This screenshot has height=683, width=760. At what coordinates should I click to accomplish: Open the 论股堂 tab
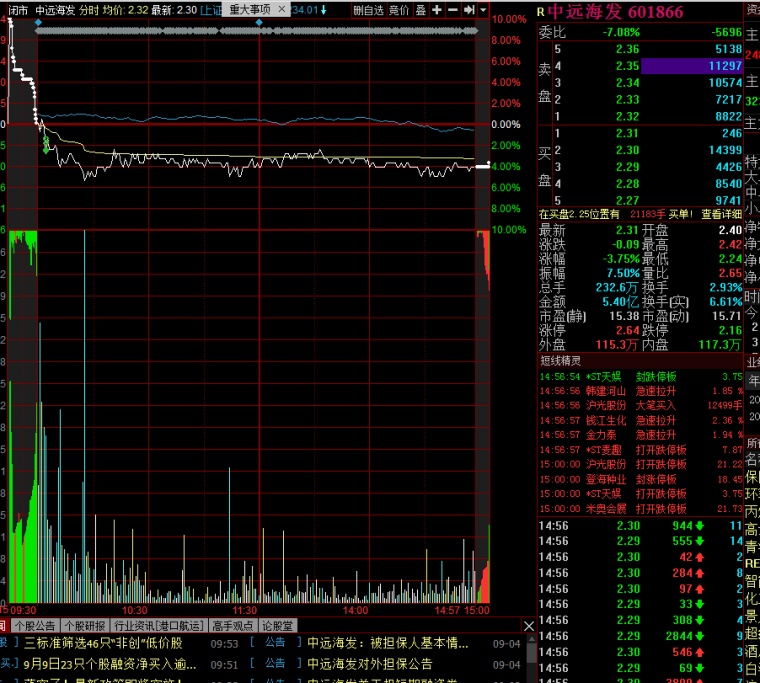click(278, 626)
